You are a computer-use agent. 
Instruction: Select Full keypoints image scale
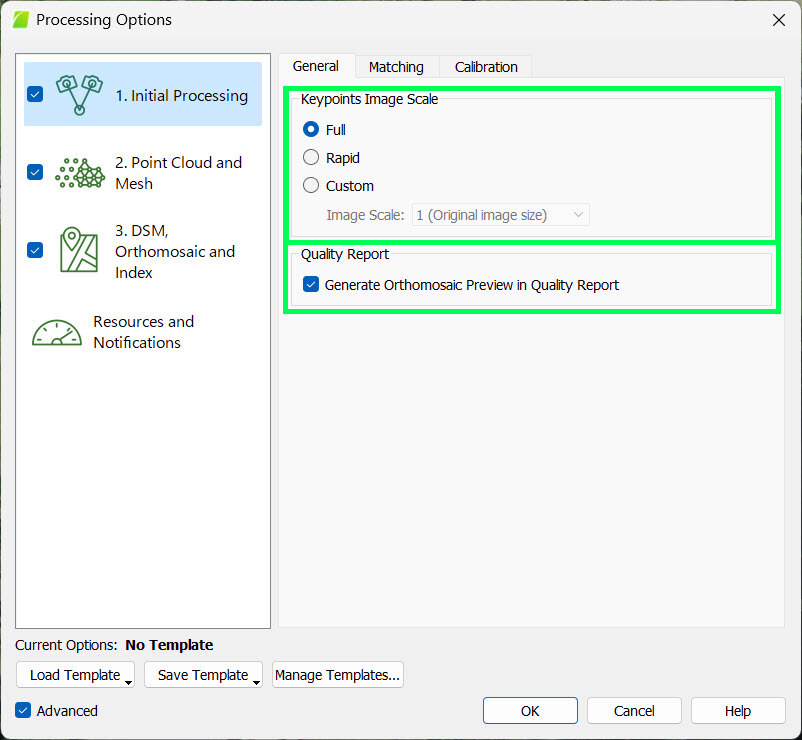pos(311,130)
